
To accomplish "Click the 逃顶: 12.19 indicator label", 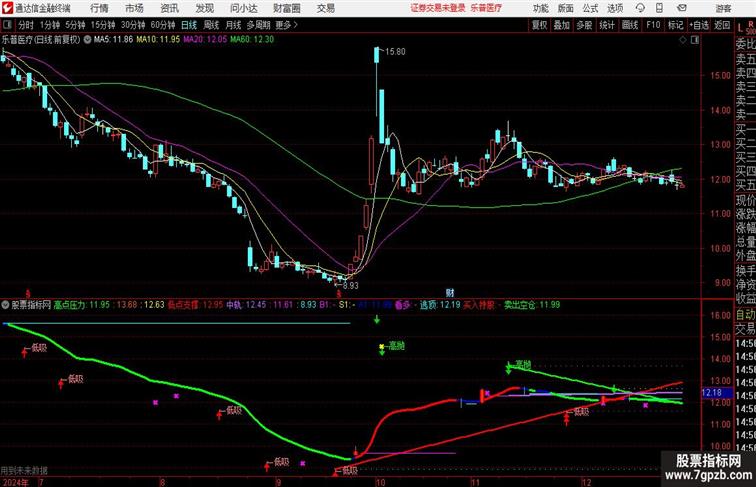I will click(440, 305).
